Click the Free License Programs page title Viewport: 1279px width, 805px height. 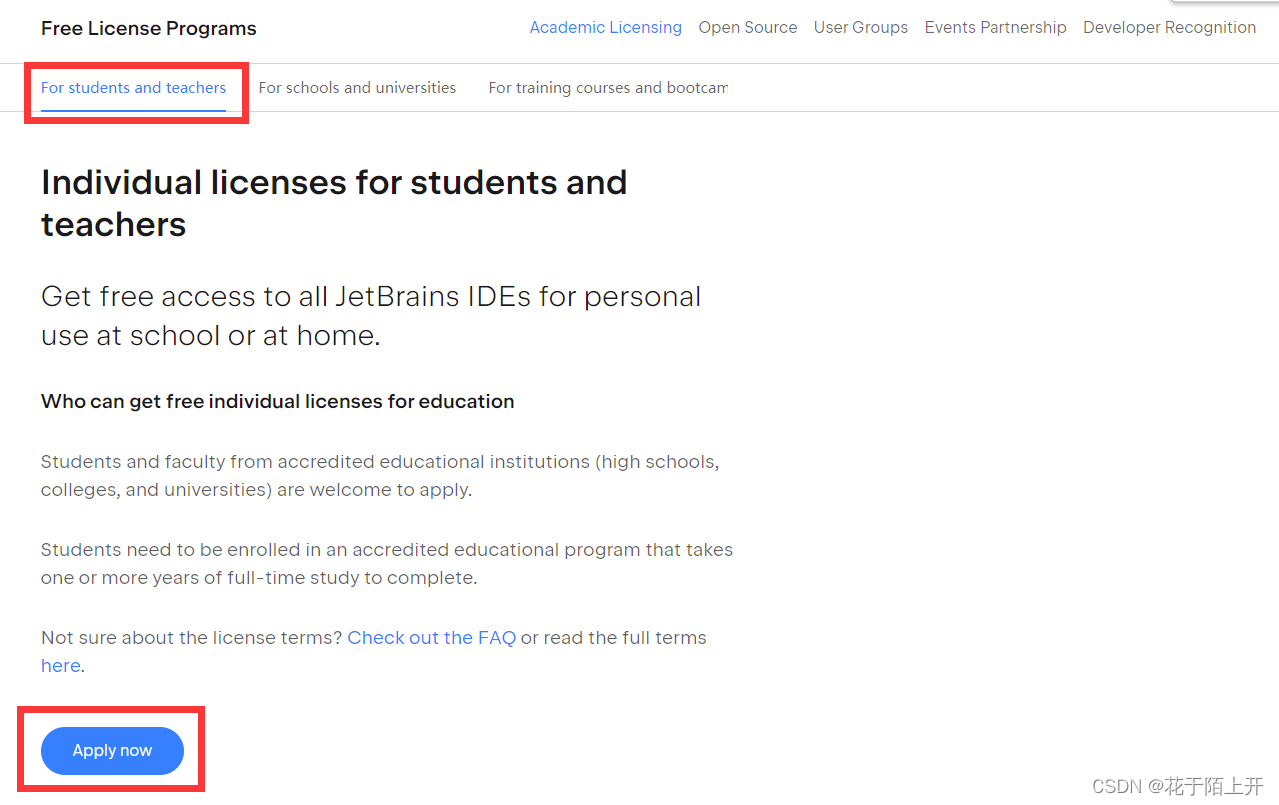tap(148, 29)
